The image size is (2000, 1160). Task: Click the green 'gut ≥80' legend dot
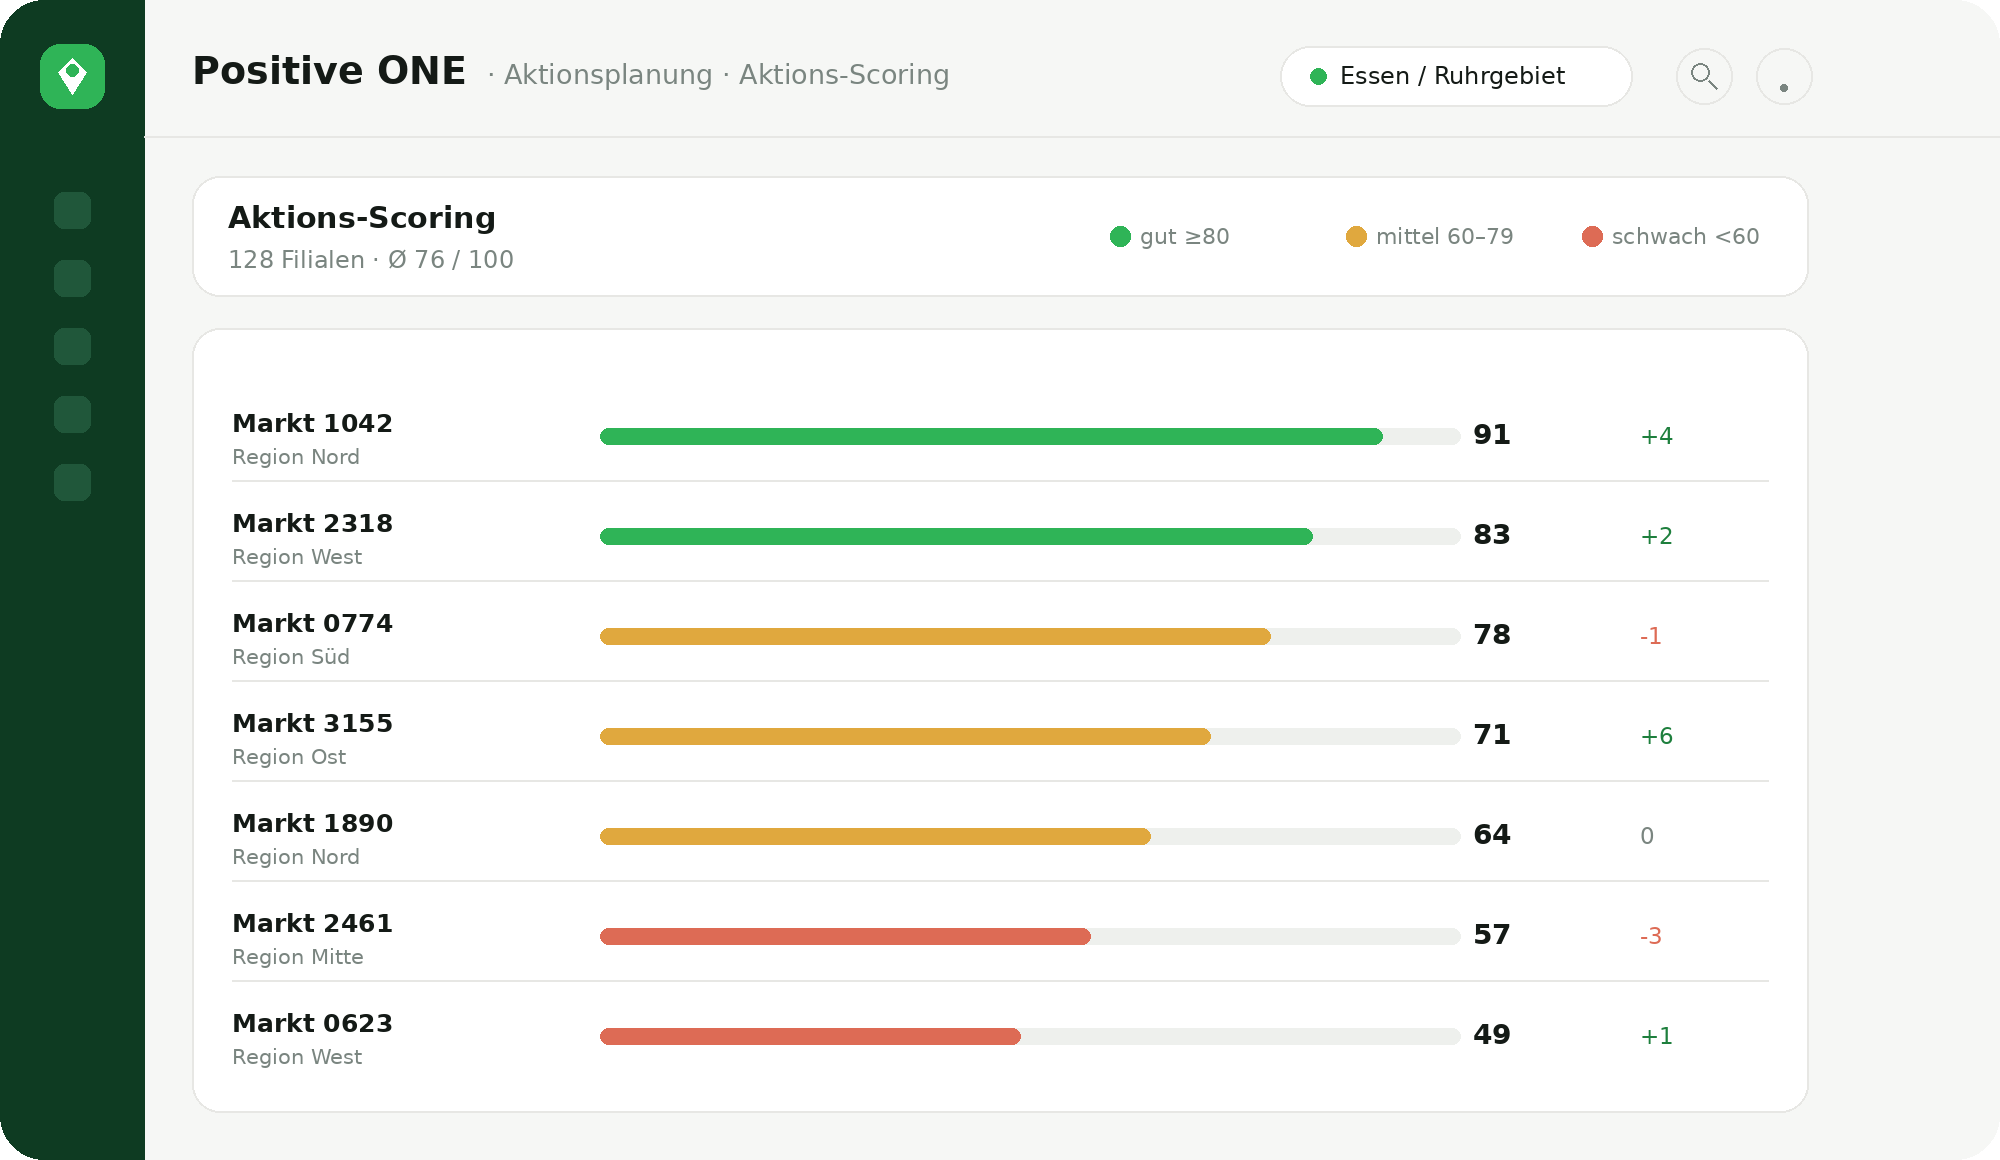coord(1120,236)
